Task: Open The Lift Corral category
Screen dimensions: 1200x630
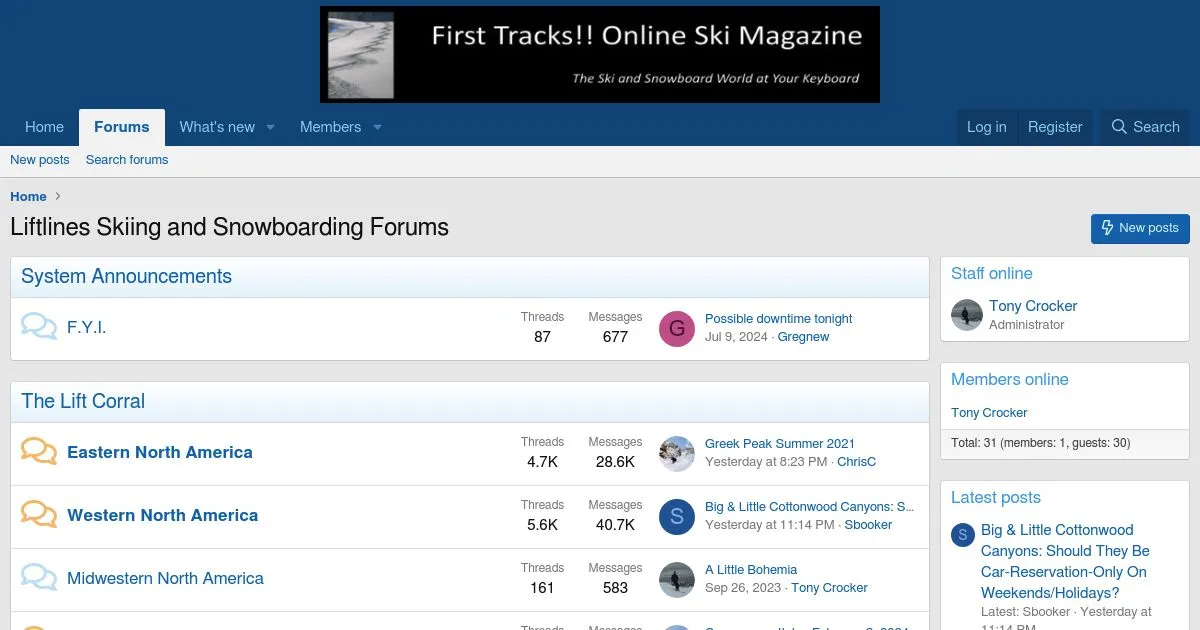Action: [x=83, y=401]
